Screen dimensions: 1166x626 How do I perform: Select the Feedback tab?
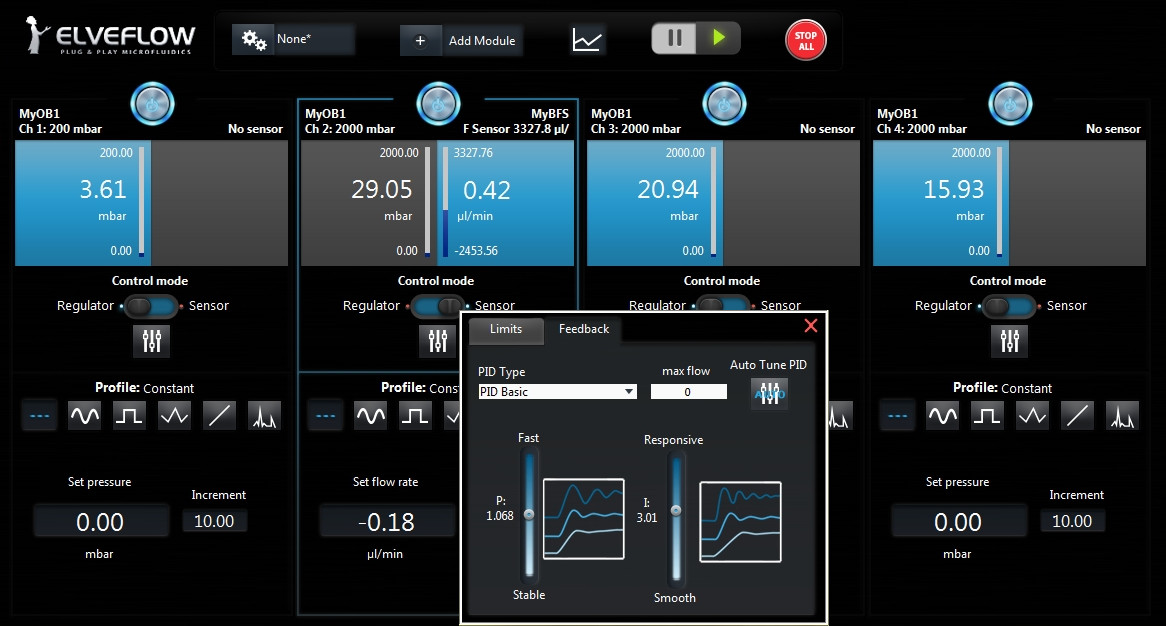pyautogui.click(x=584, y=329)
